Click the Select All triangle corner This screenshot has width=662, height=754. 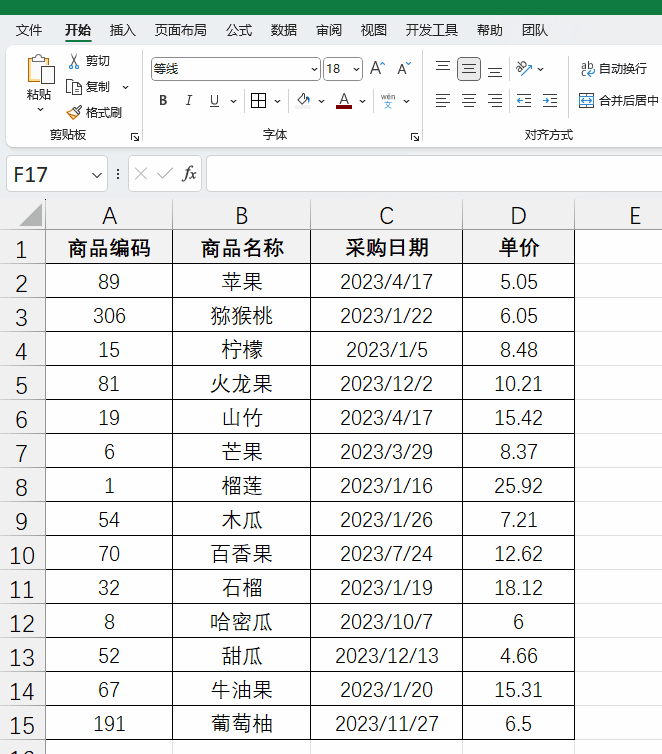click(x=31, y=214)
